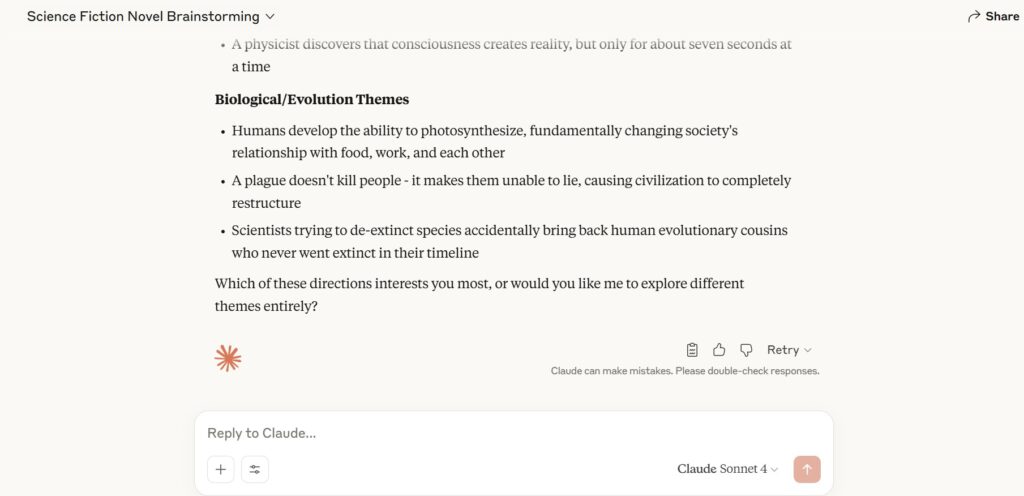Click the plague unable to lie bullet
The width and height of the screenshot is (1024, 496).
(511, 192)
